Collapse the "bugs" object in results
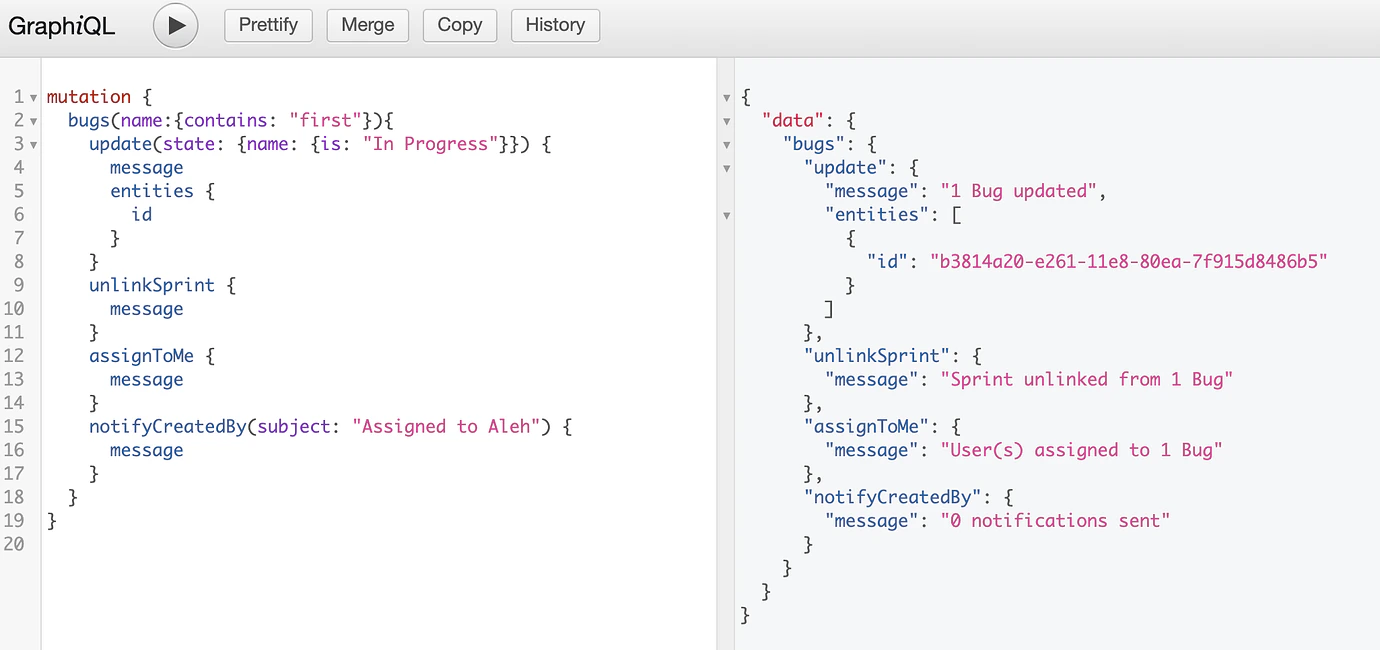This screenshot has width=1380, height=650. pos(727,145)
